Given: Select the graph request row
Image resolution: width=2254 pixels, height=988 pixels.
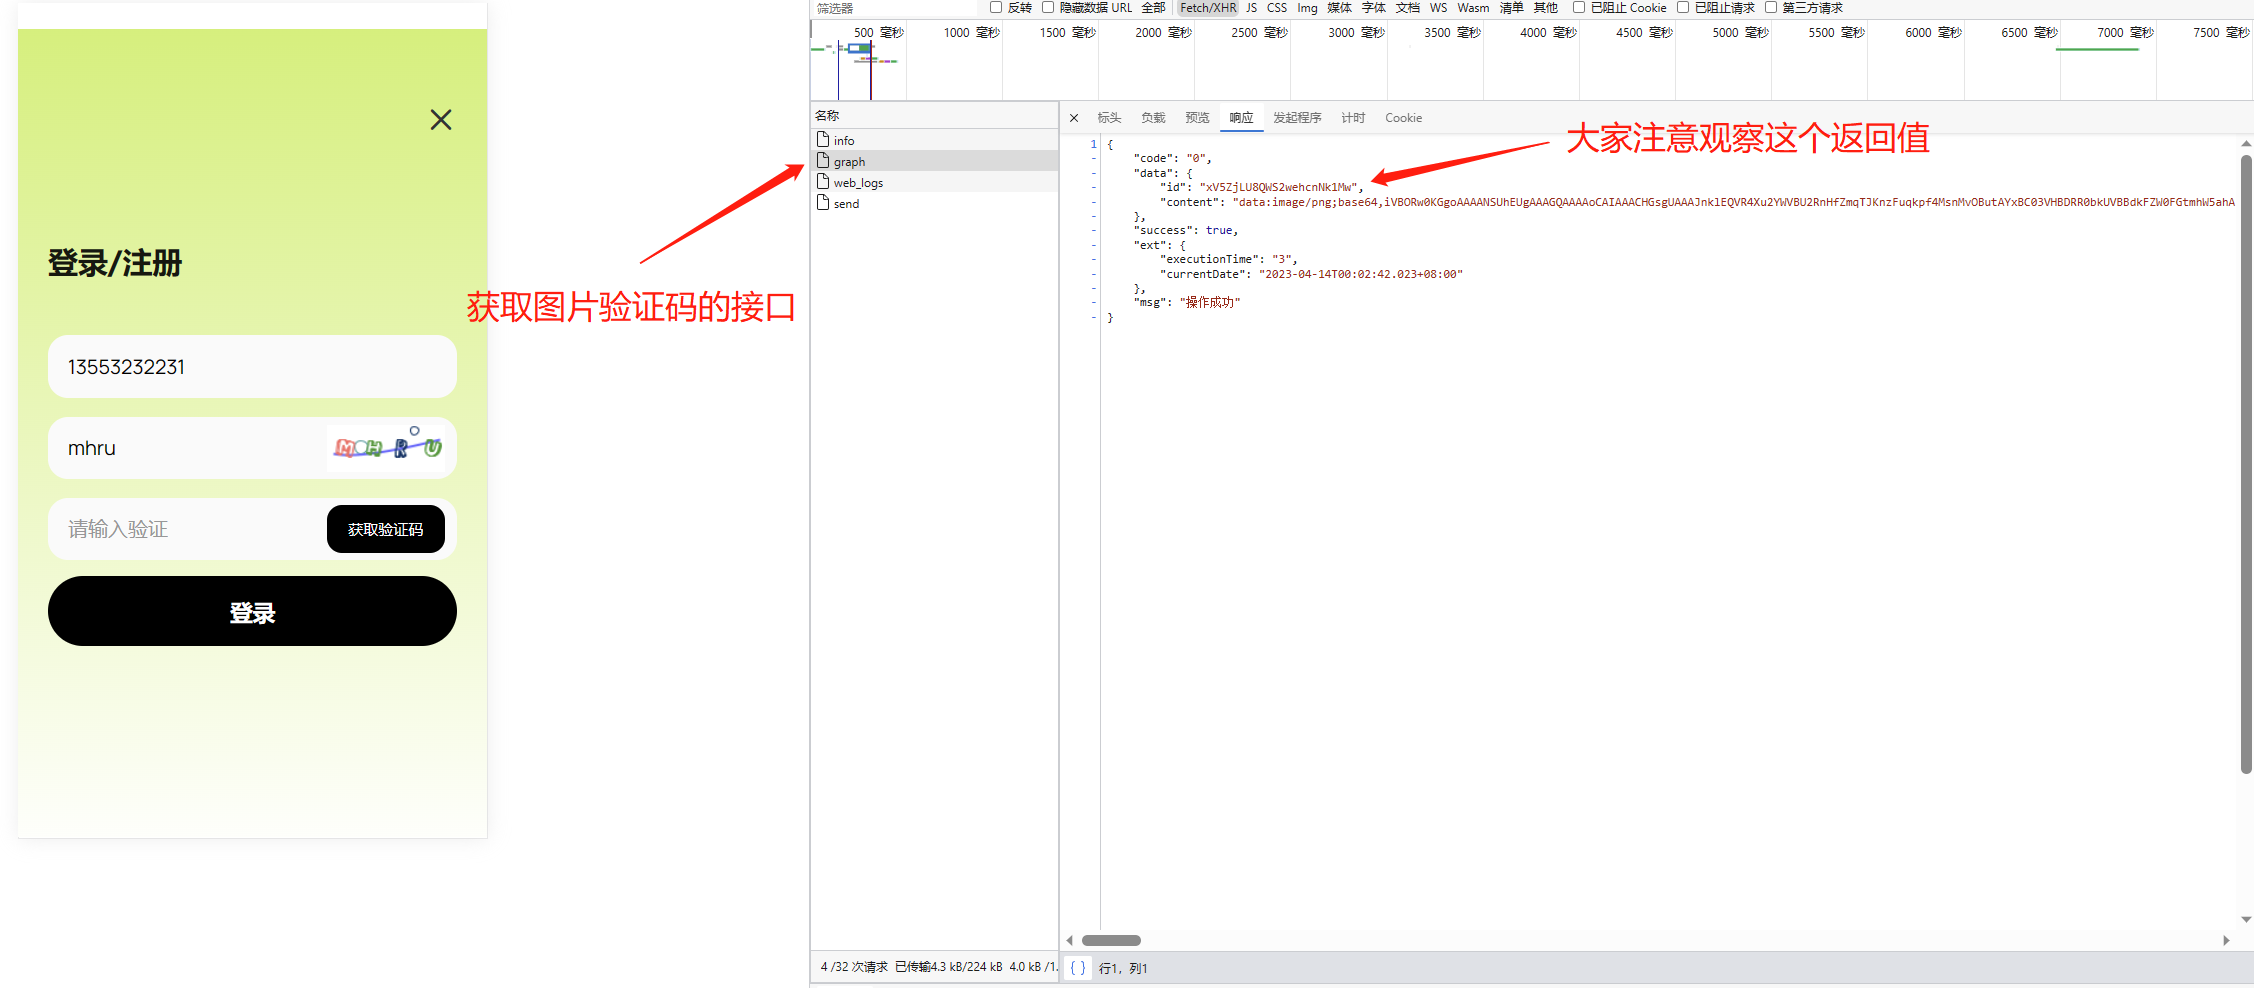Looking at the screenshot, I should (x=934, y=161).
